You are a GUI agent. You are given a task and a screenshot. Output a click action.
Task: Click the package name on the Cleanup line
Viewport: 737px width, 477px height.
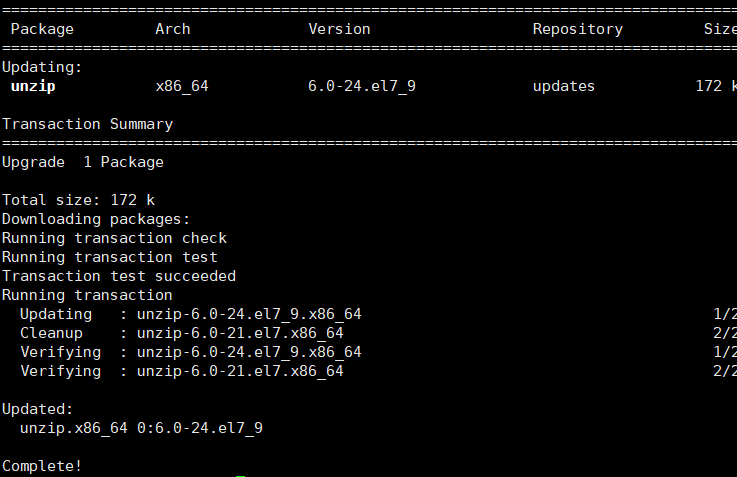pyautogui.click(x=240, y=333)
